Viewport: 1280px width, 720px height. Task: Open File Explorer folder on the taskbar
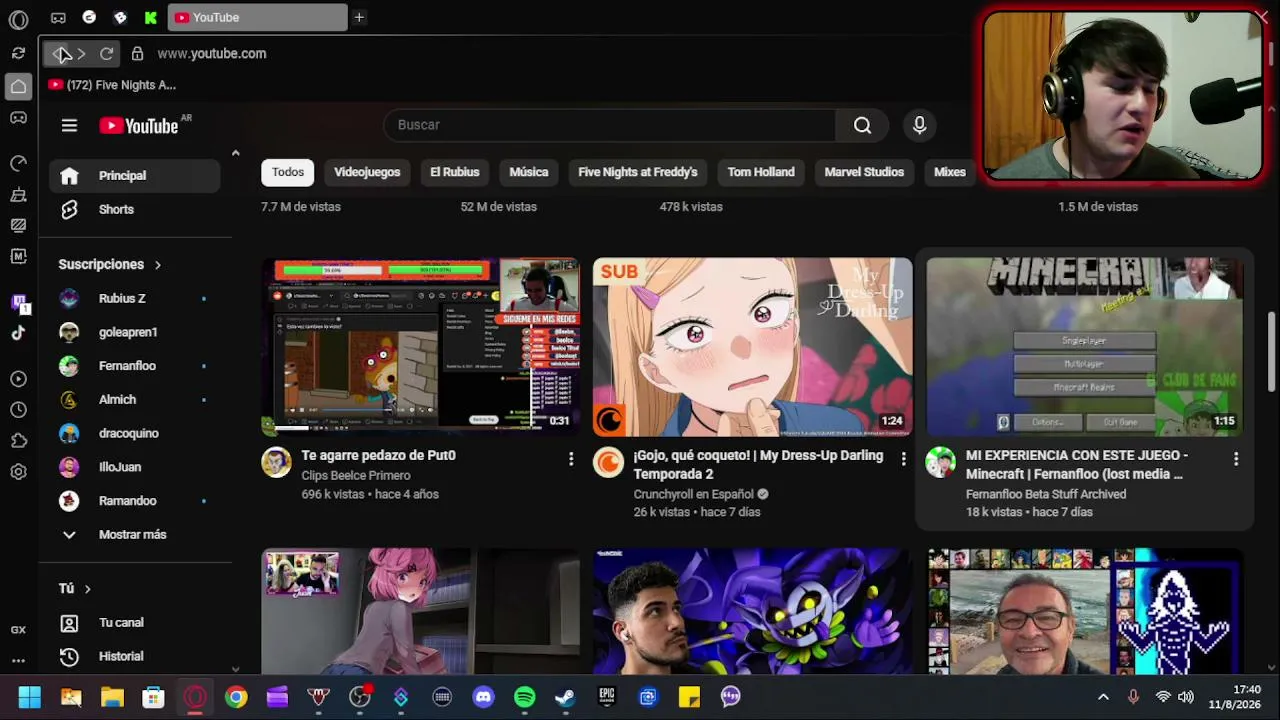click(112, 697)
